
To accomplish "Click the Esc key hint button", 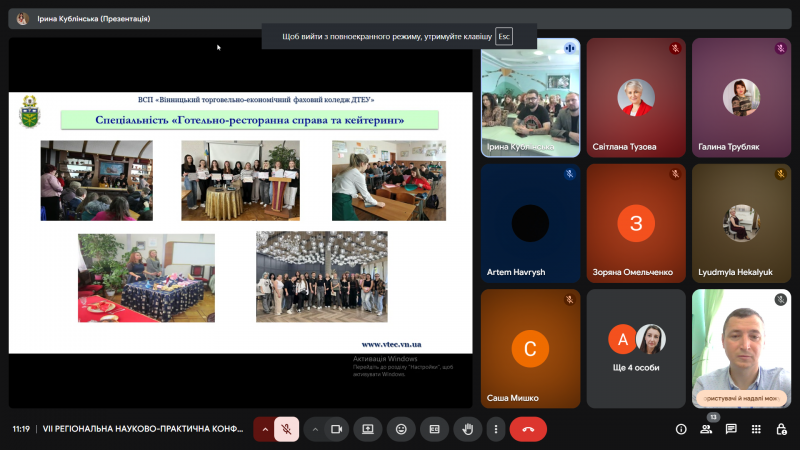I will (504, 36).
